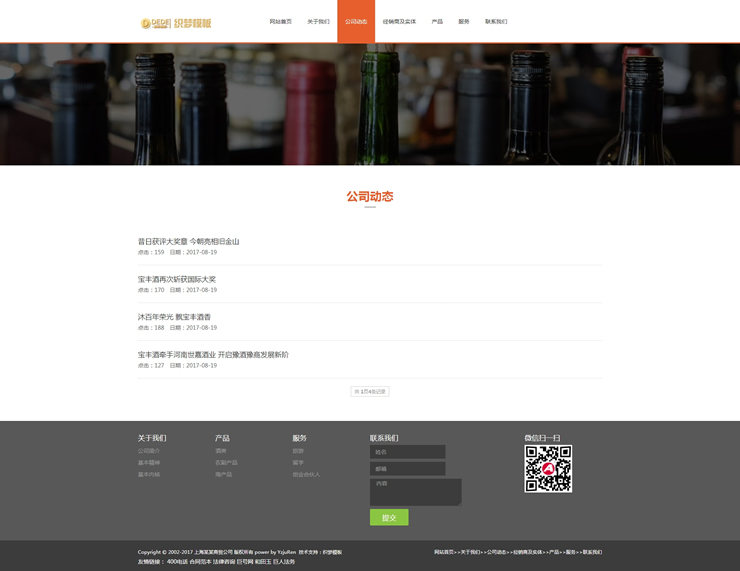Go to 关于我们 in top navigation
This screenshot has width=740, height=571.
318,22
